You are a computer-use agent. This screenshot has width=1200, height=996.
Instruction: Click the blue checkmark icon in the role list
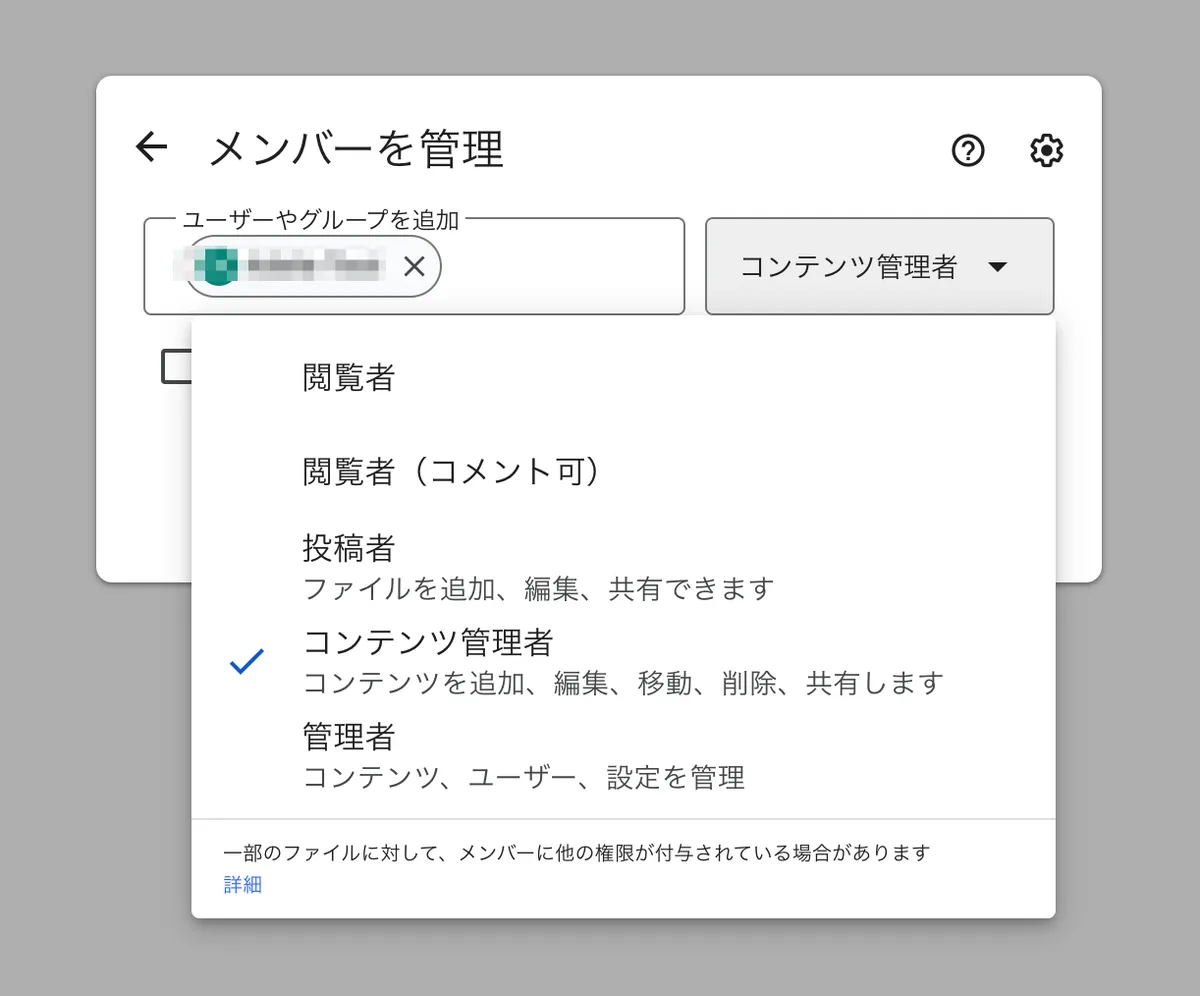pos(246,661)
